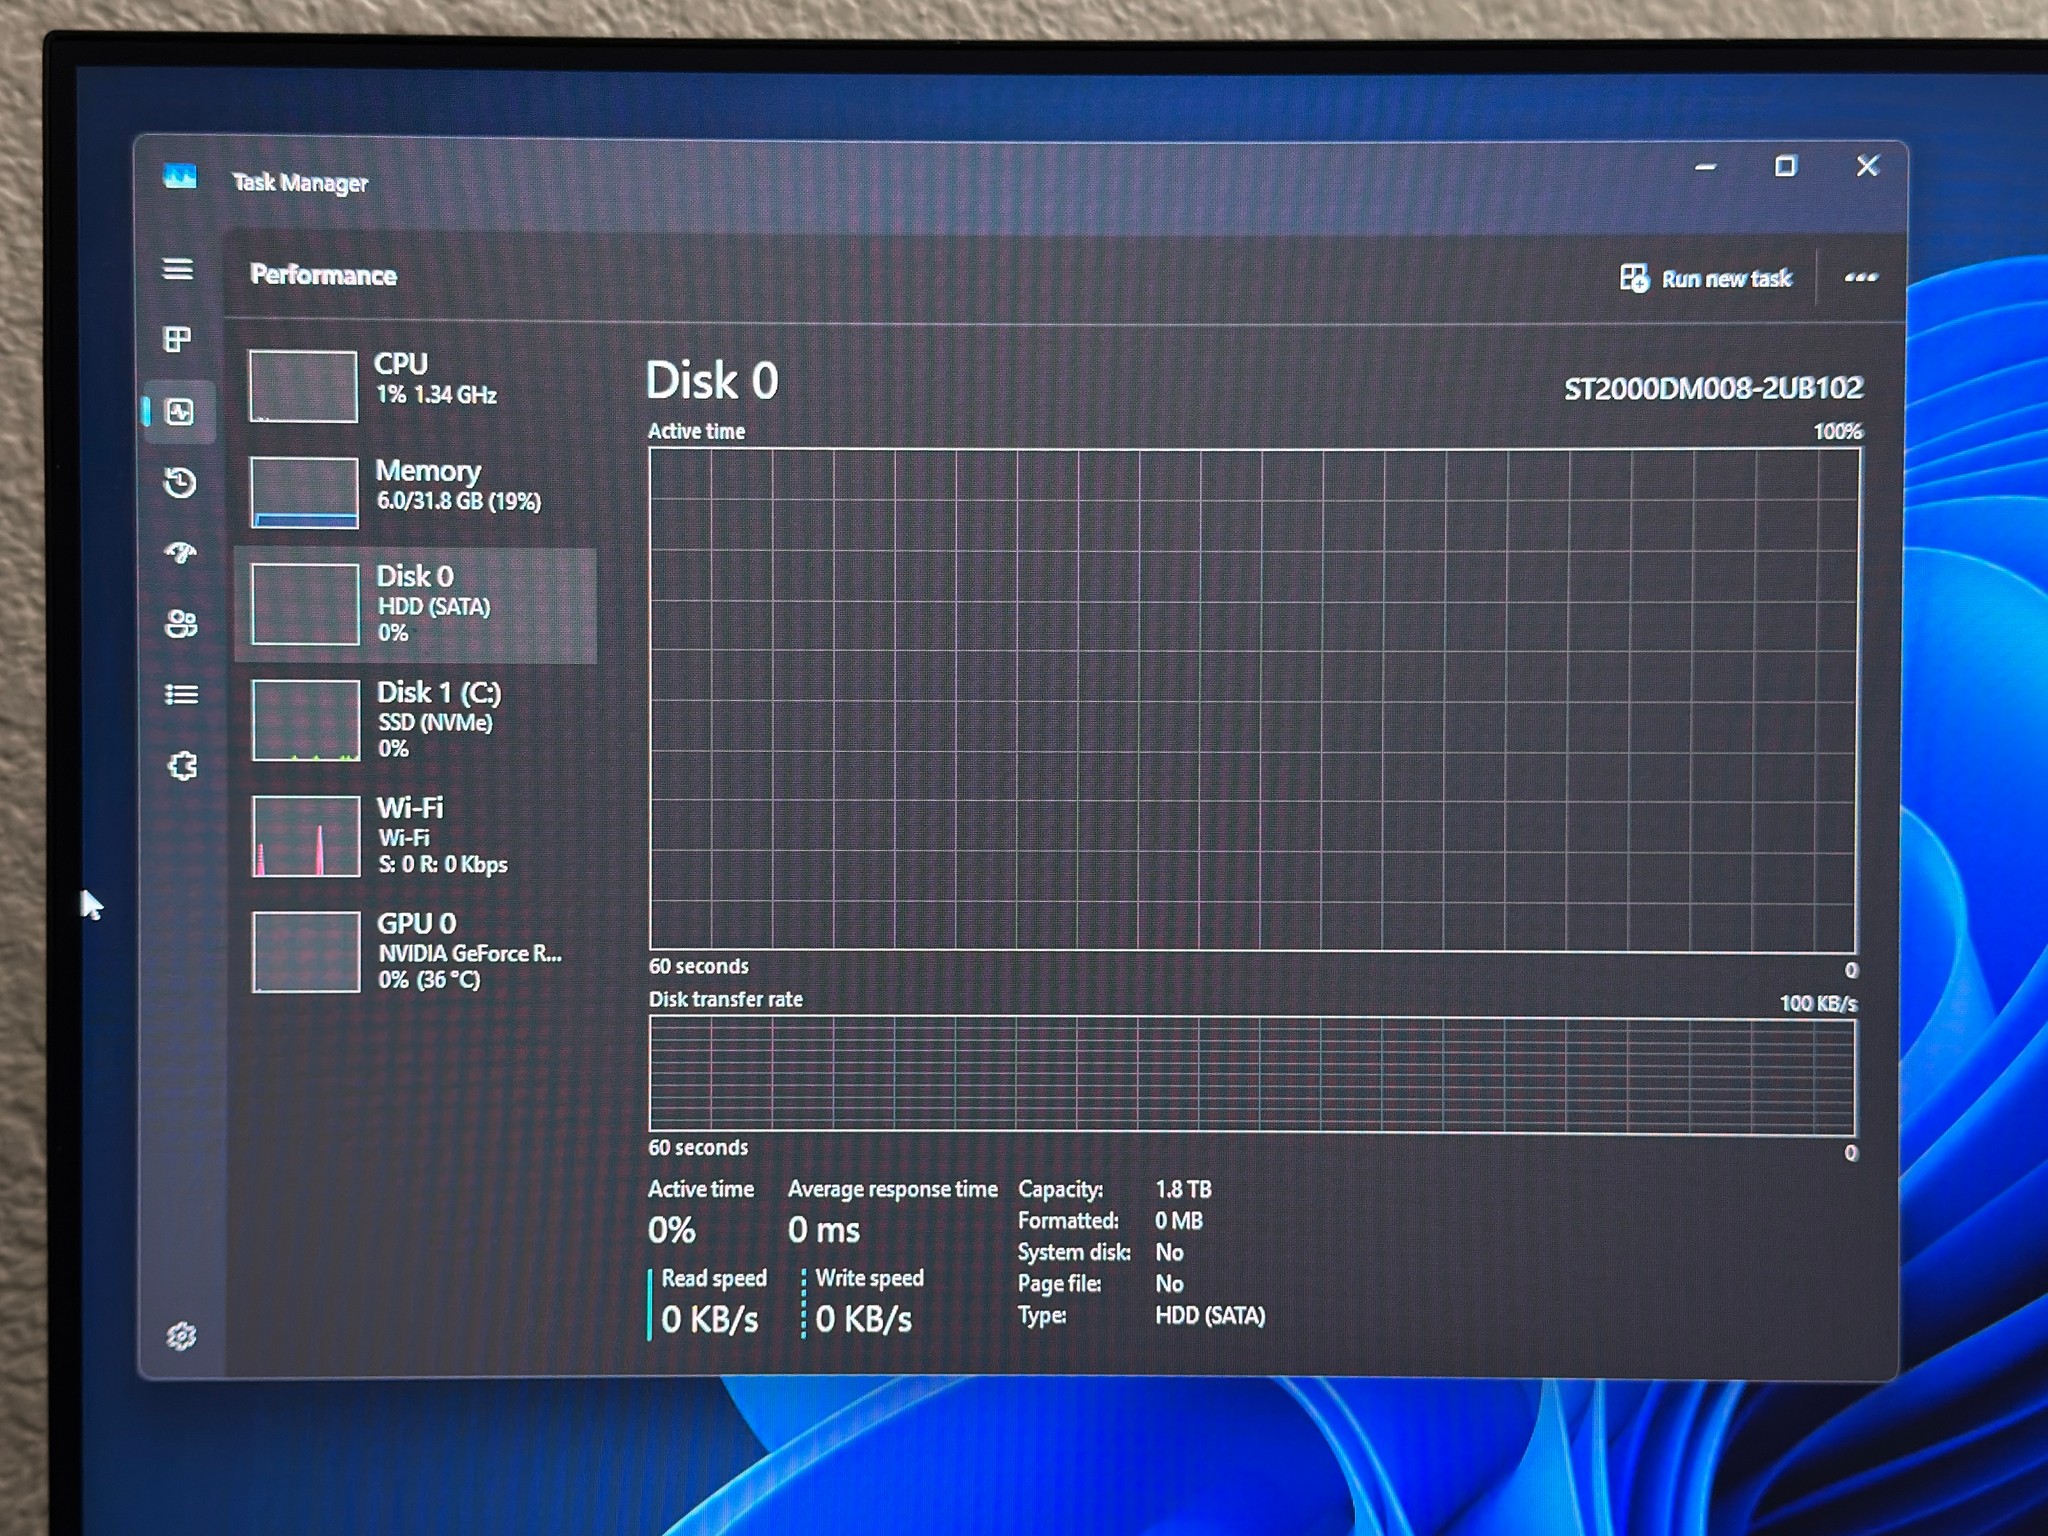
Task: Click the Active time graph area
Action: 1253,699
